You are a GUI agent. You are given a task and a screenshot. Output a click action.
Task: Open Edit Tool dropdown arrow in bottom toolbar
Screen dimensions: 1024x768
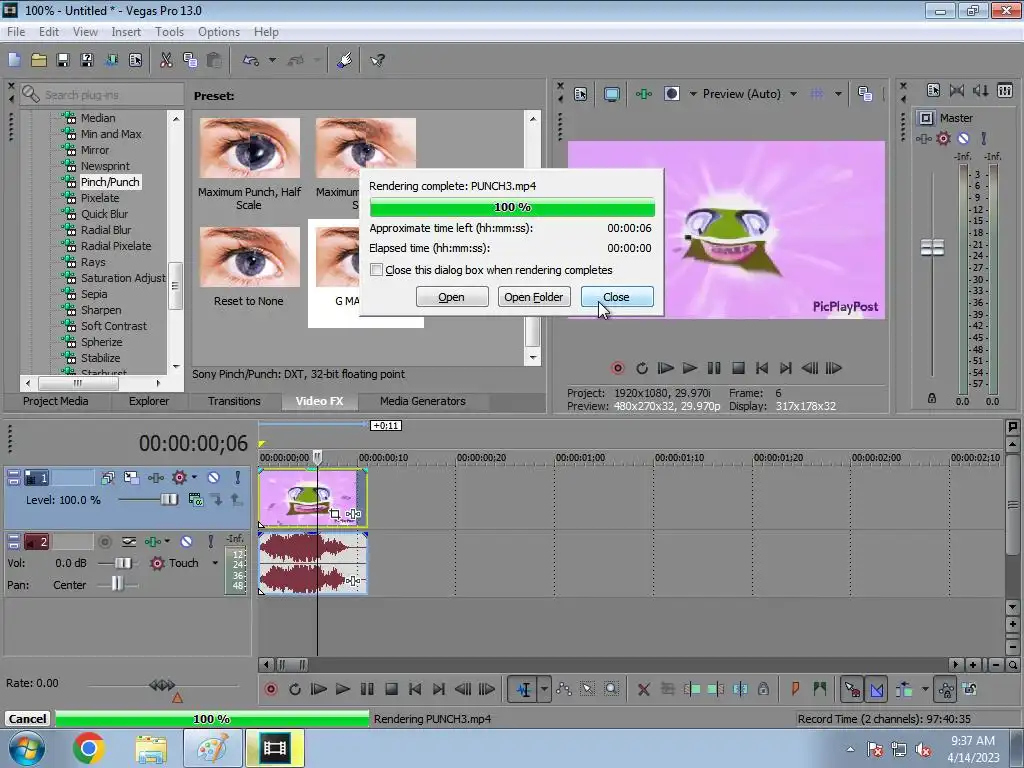[544, 690]
